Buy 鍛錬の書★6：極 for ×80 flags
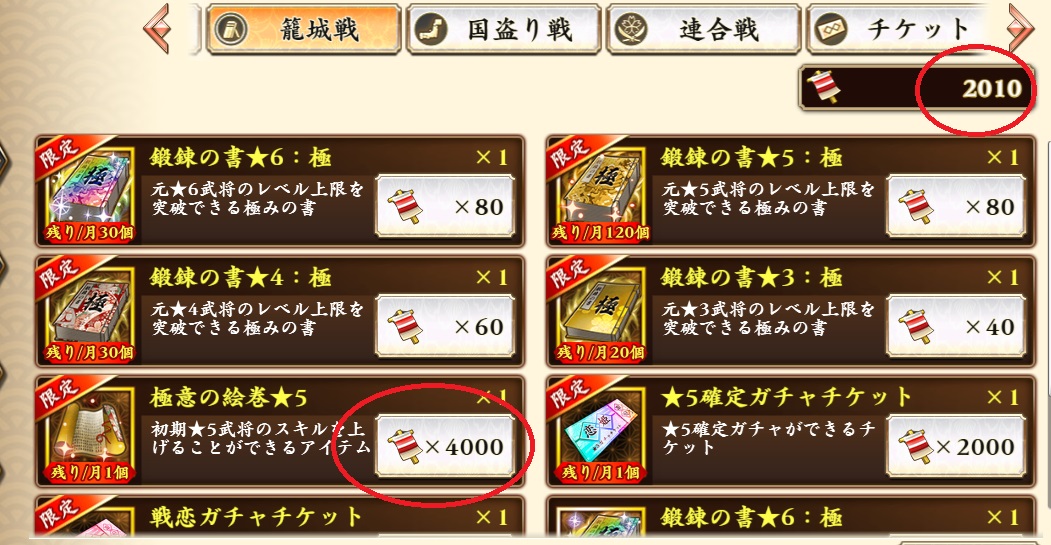Image resolution: width=1051 pixels, height=545 pixels. click(x=445, y=206)
